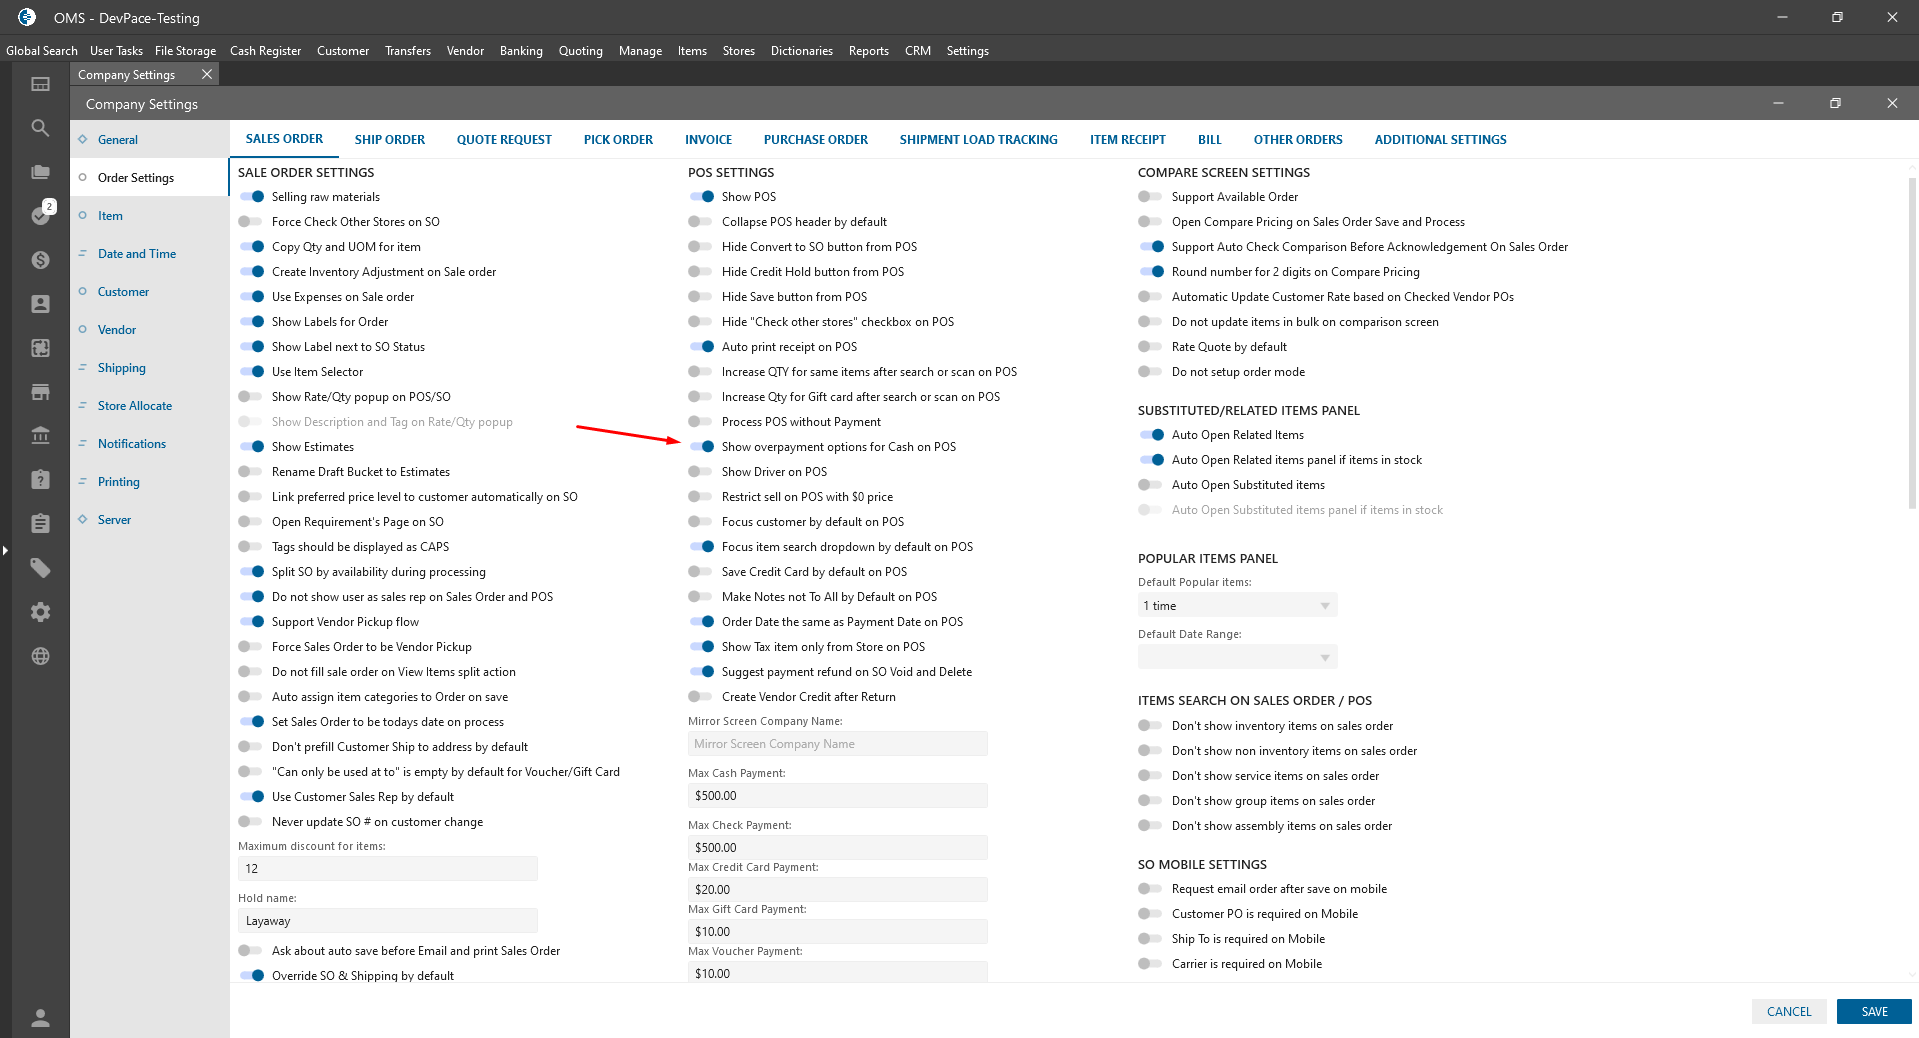This screenshot has height=1038, width=1919.
Task: Click the dollar sign cash register icon
Action: click(x=40, y=260)
